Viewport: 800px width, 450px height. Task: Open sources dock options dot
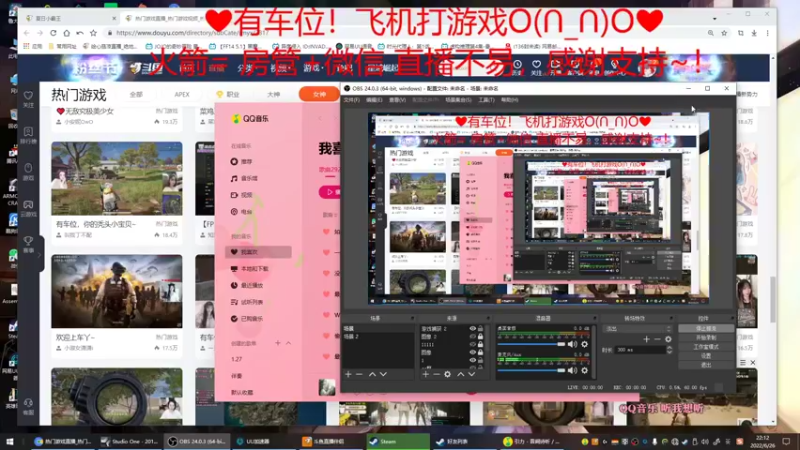click(x=489, y=318)
